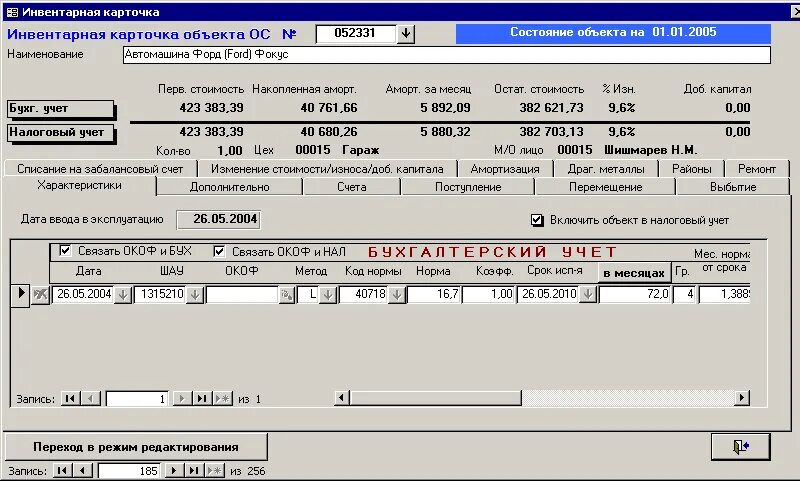Toggle Связать ОКОФ и НАЛ checkbox
Viewport: 800px width, 481px height.
coord(219,251)
